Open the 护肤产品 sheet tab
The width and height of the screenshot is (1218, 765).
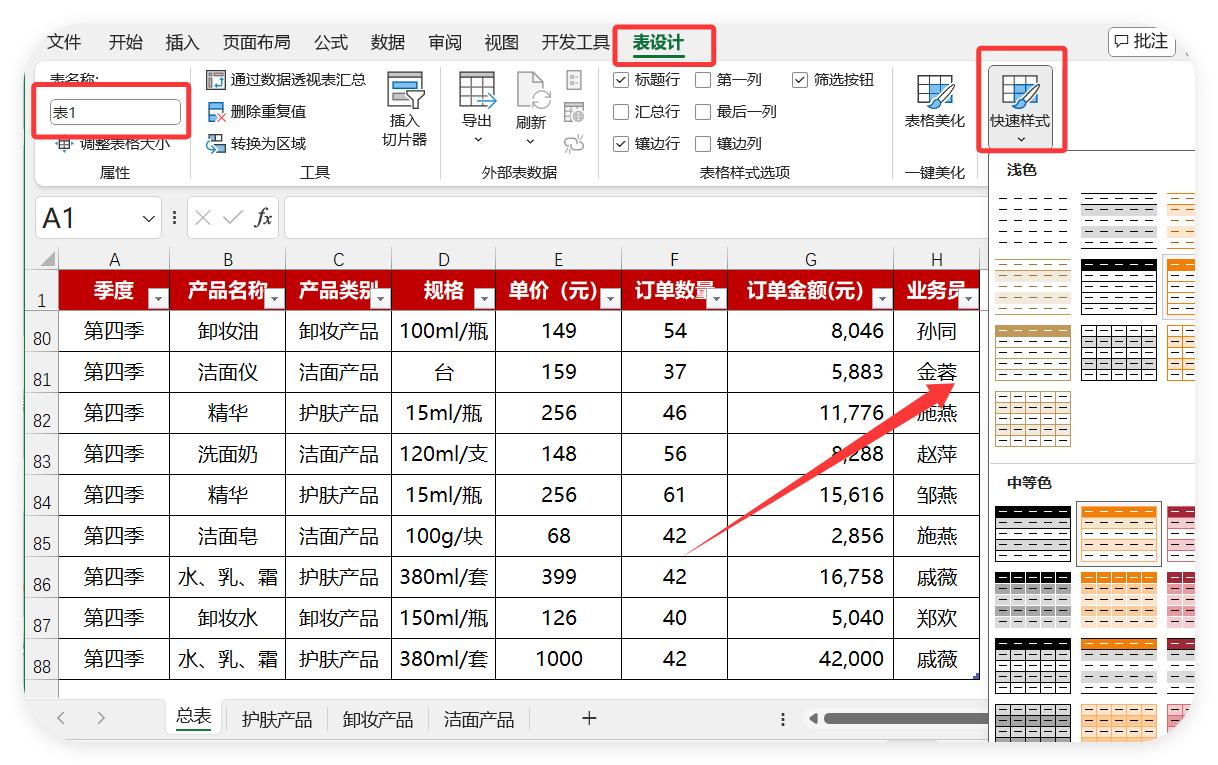click(277, 719)
